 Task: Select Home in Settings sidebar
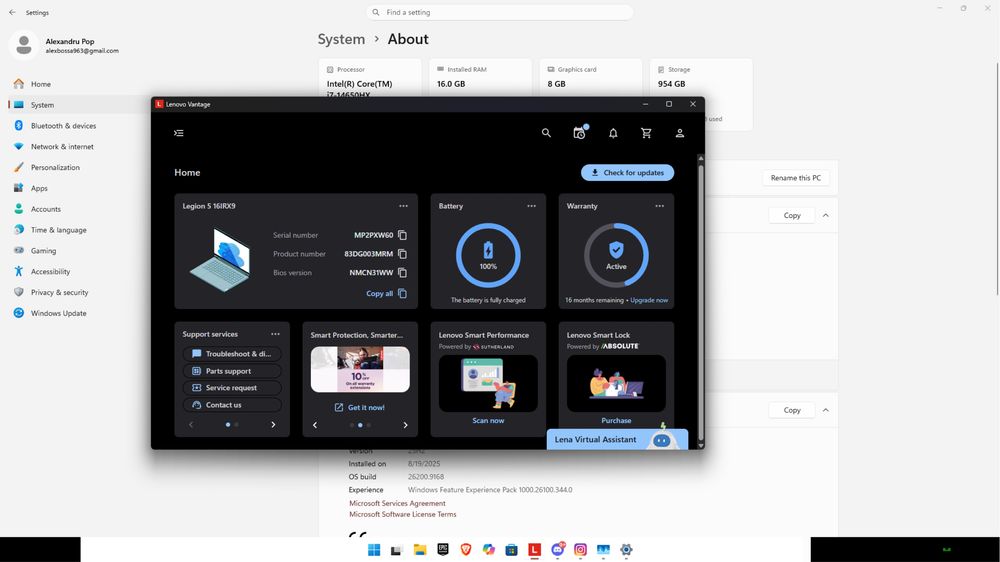tap(41, 84)
